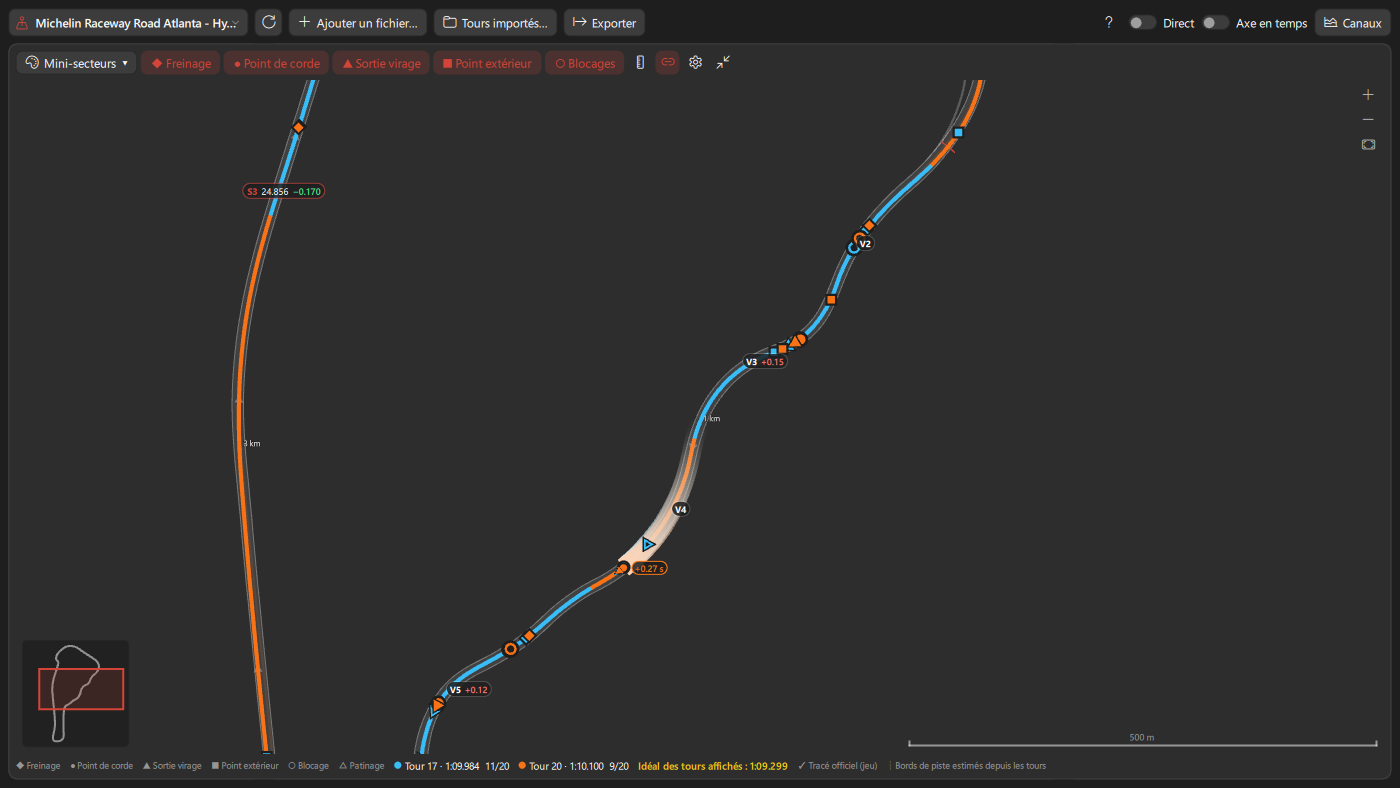Open Tours importés
1400x788 pixels.
495,22
